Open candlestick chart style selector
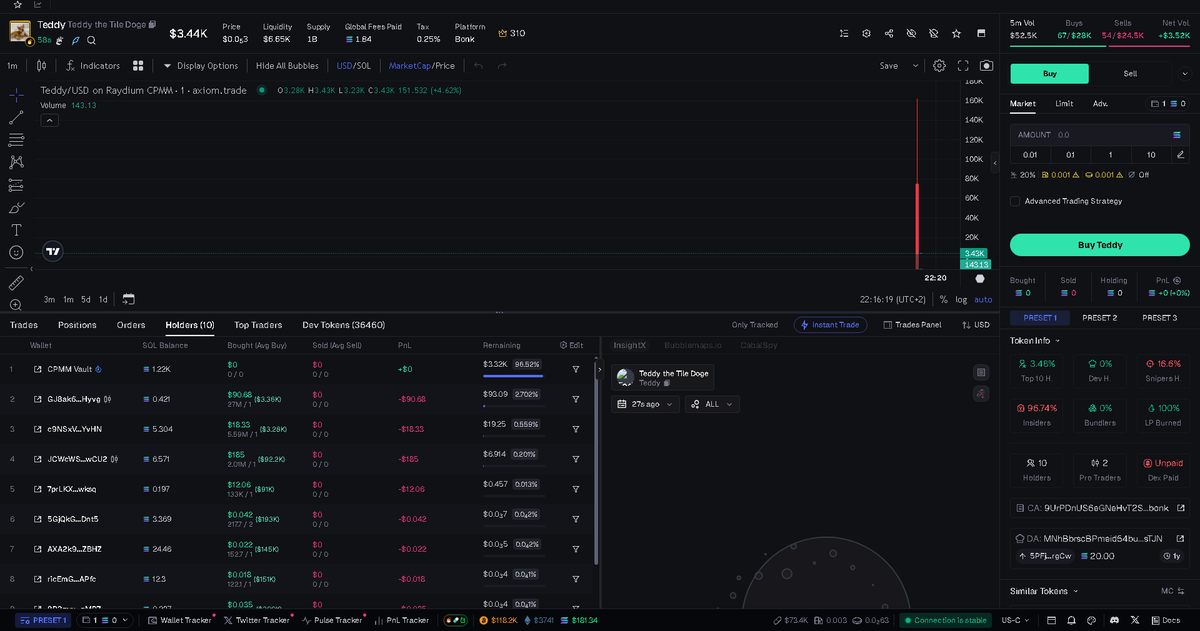This screenshot has height=631, width=1200. [41, 66]
